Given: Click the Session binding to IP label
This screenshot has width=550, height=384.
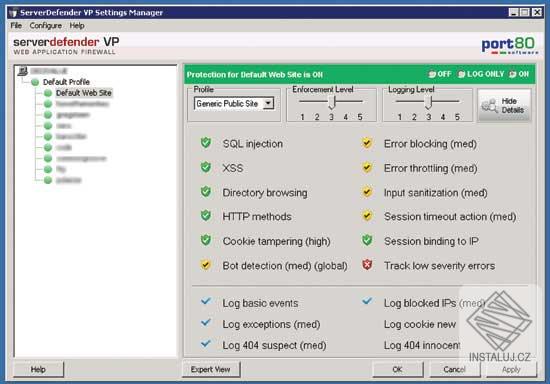Looking at the screenshot, I should tap(431, 241).
